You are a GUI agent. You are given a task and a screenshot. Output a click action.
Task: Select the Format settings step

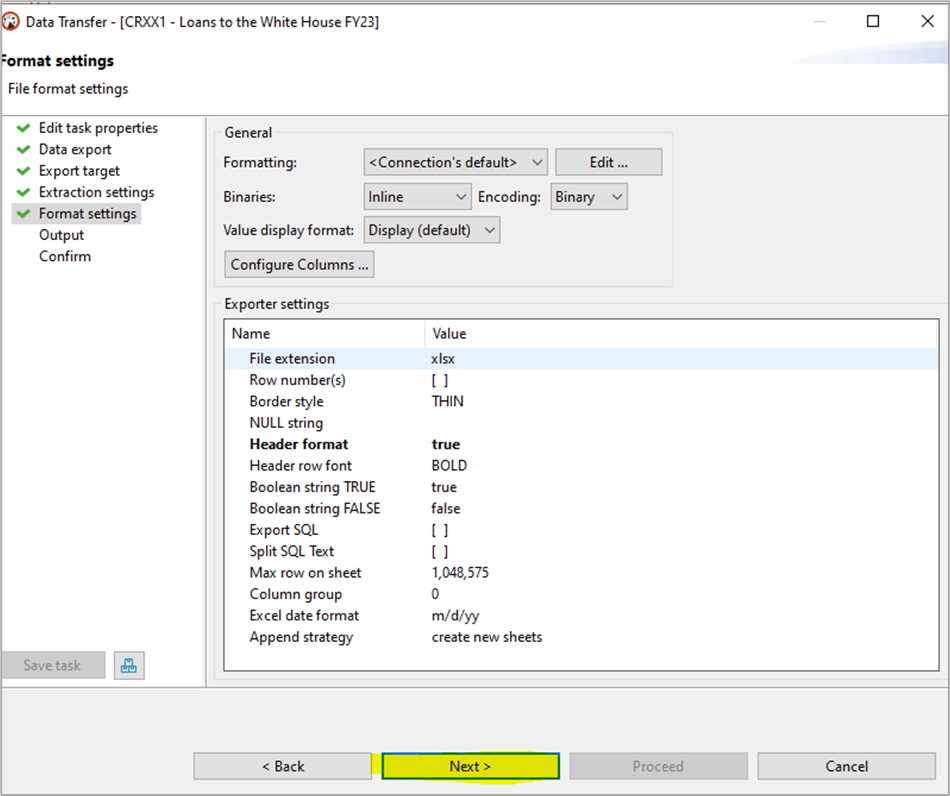click(x=88, y=213)
